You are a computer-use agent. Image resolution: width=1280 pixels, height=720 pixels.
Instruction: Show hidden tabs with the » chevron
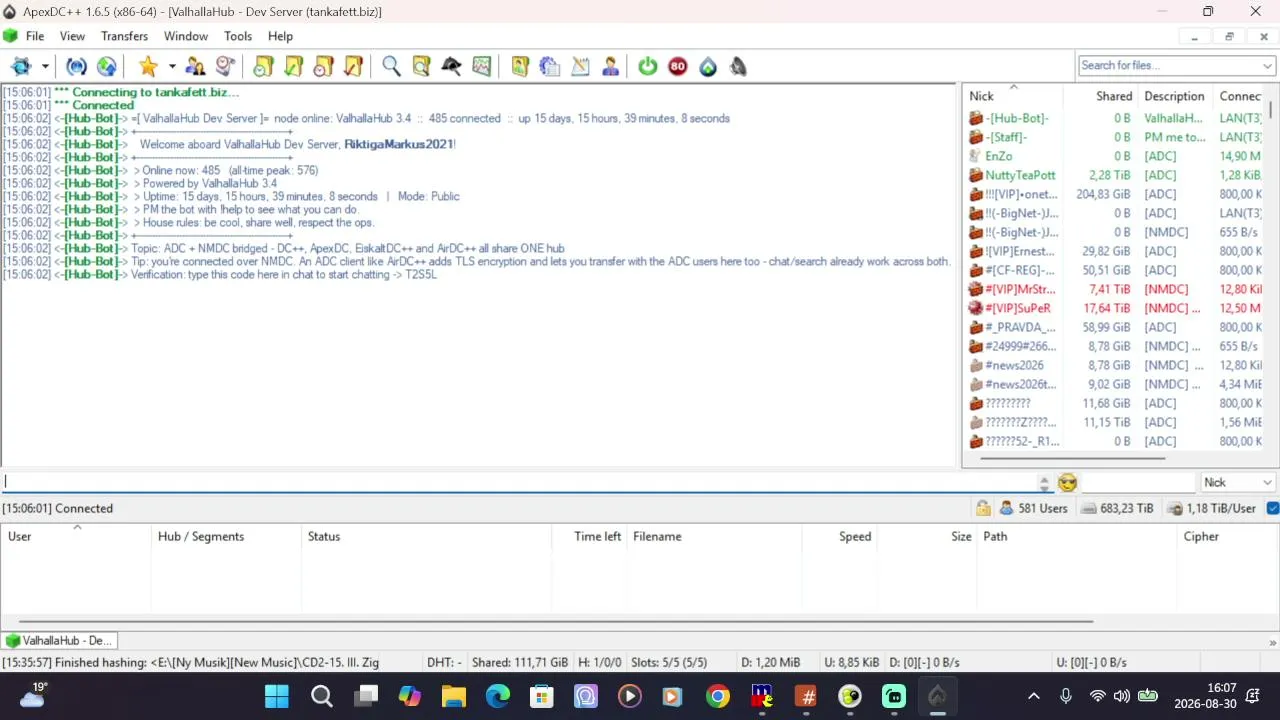pyautogui.click(x=1272, y=642)
